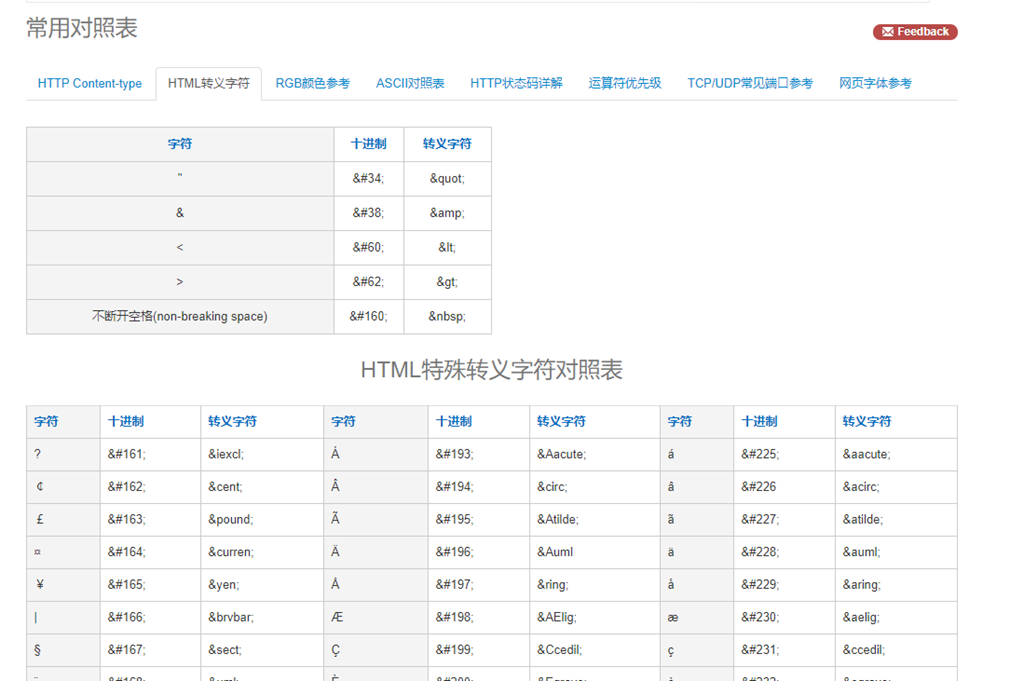Go to the HTTP状态码详解 tab
The width and height of the screenshot is (1024, 681).
pyautogui.click(x=516, y=84)
